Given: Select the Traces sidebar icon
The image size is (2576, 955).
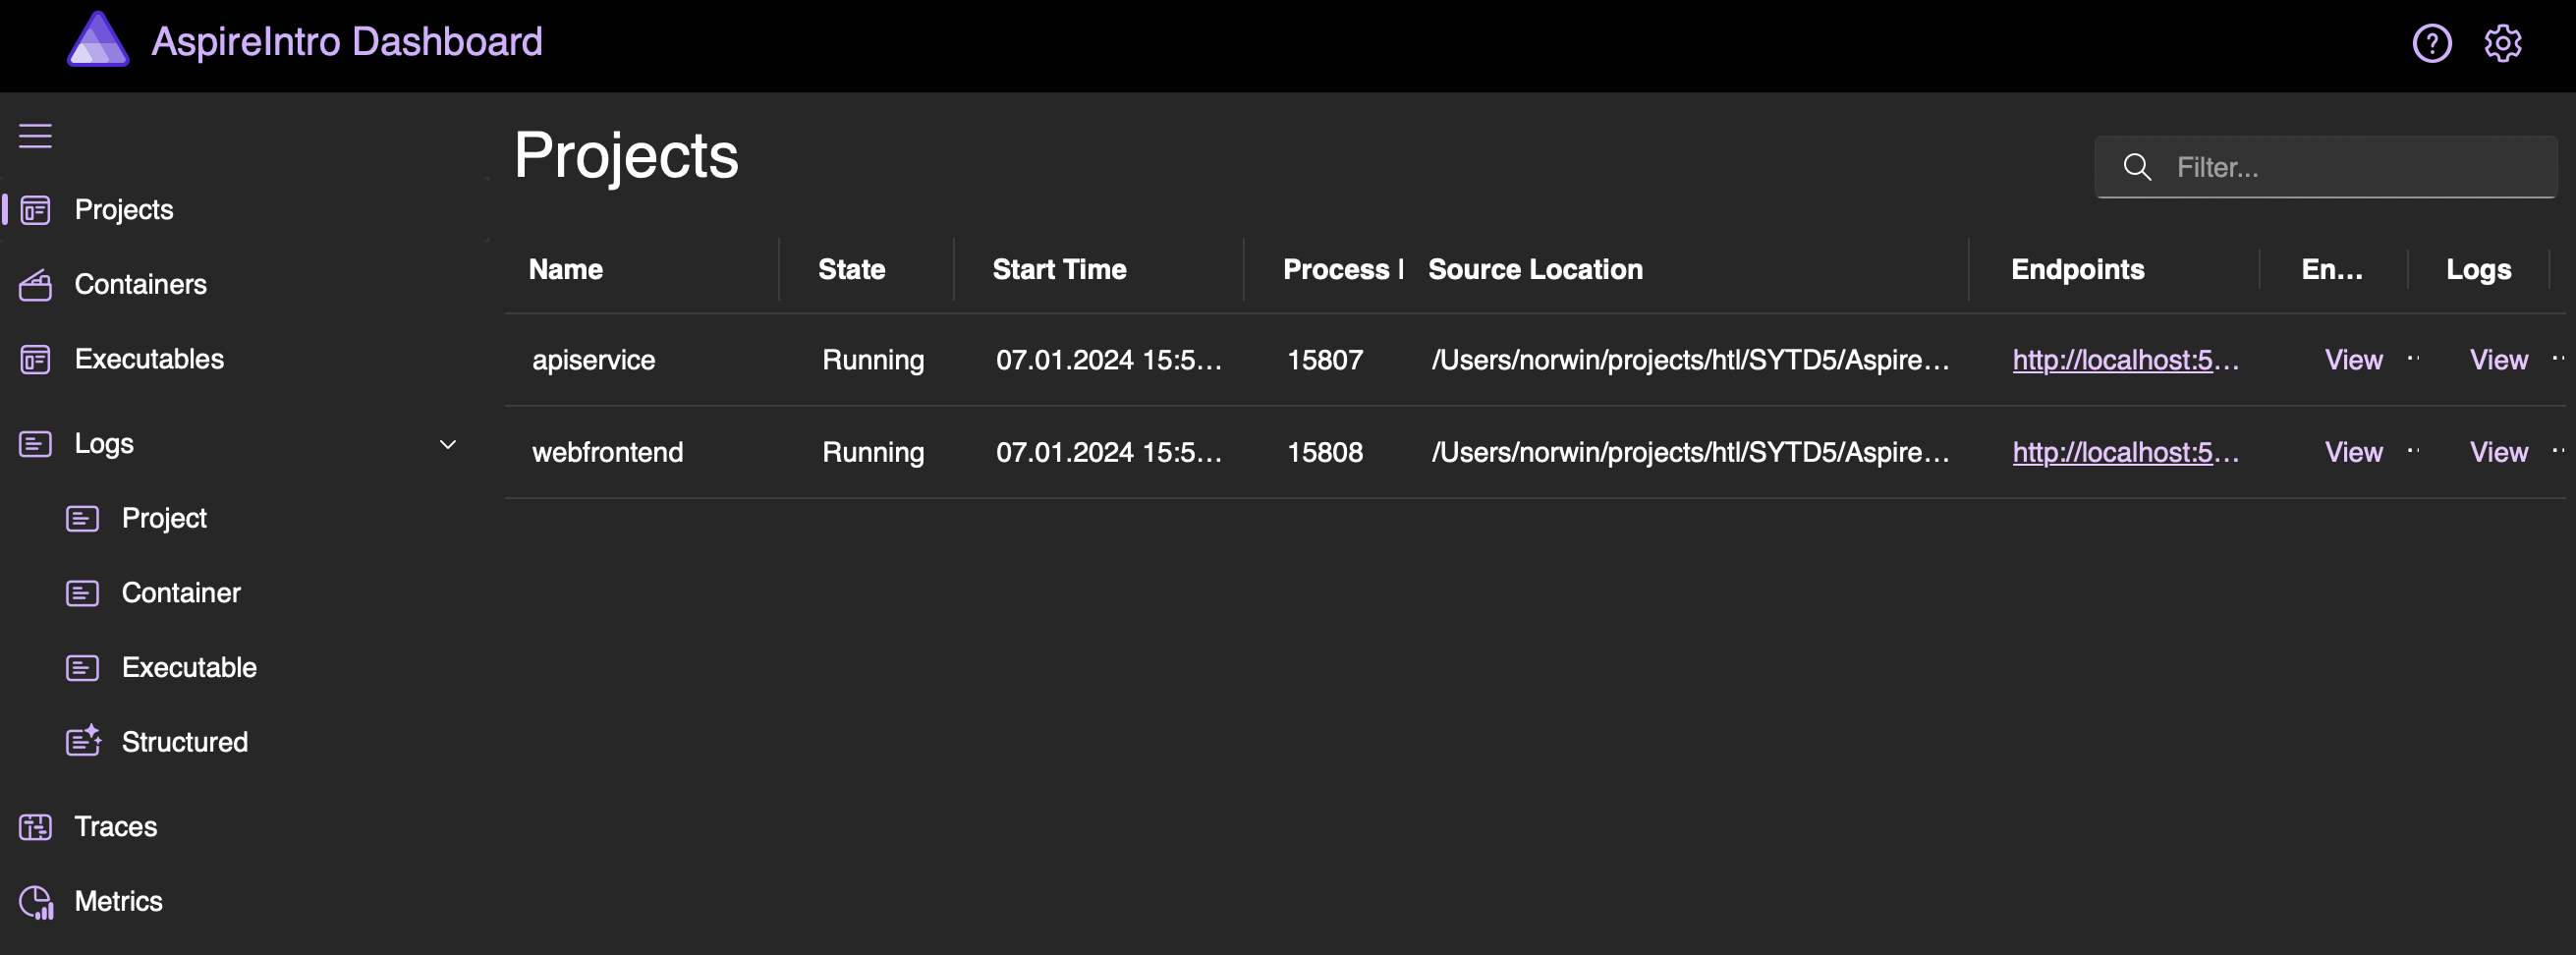Looking at the screenshot, I should (x=36, y=827).
